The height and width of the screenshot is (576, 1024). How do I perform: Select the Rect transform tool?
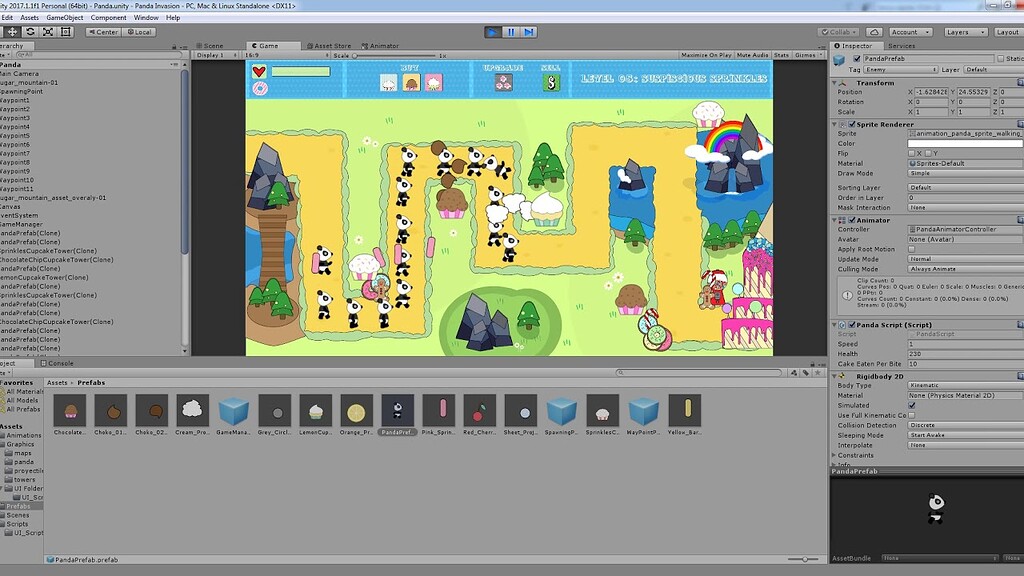click(x=67, y=32)
